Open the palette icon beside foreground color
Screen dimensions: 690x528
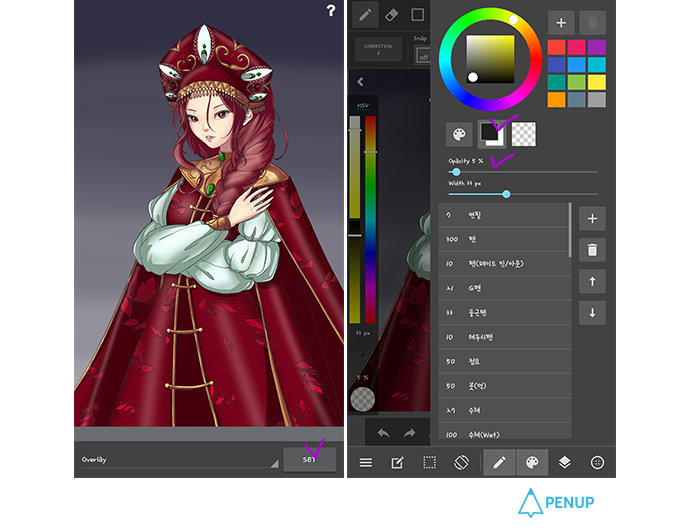pos(459,134)
